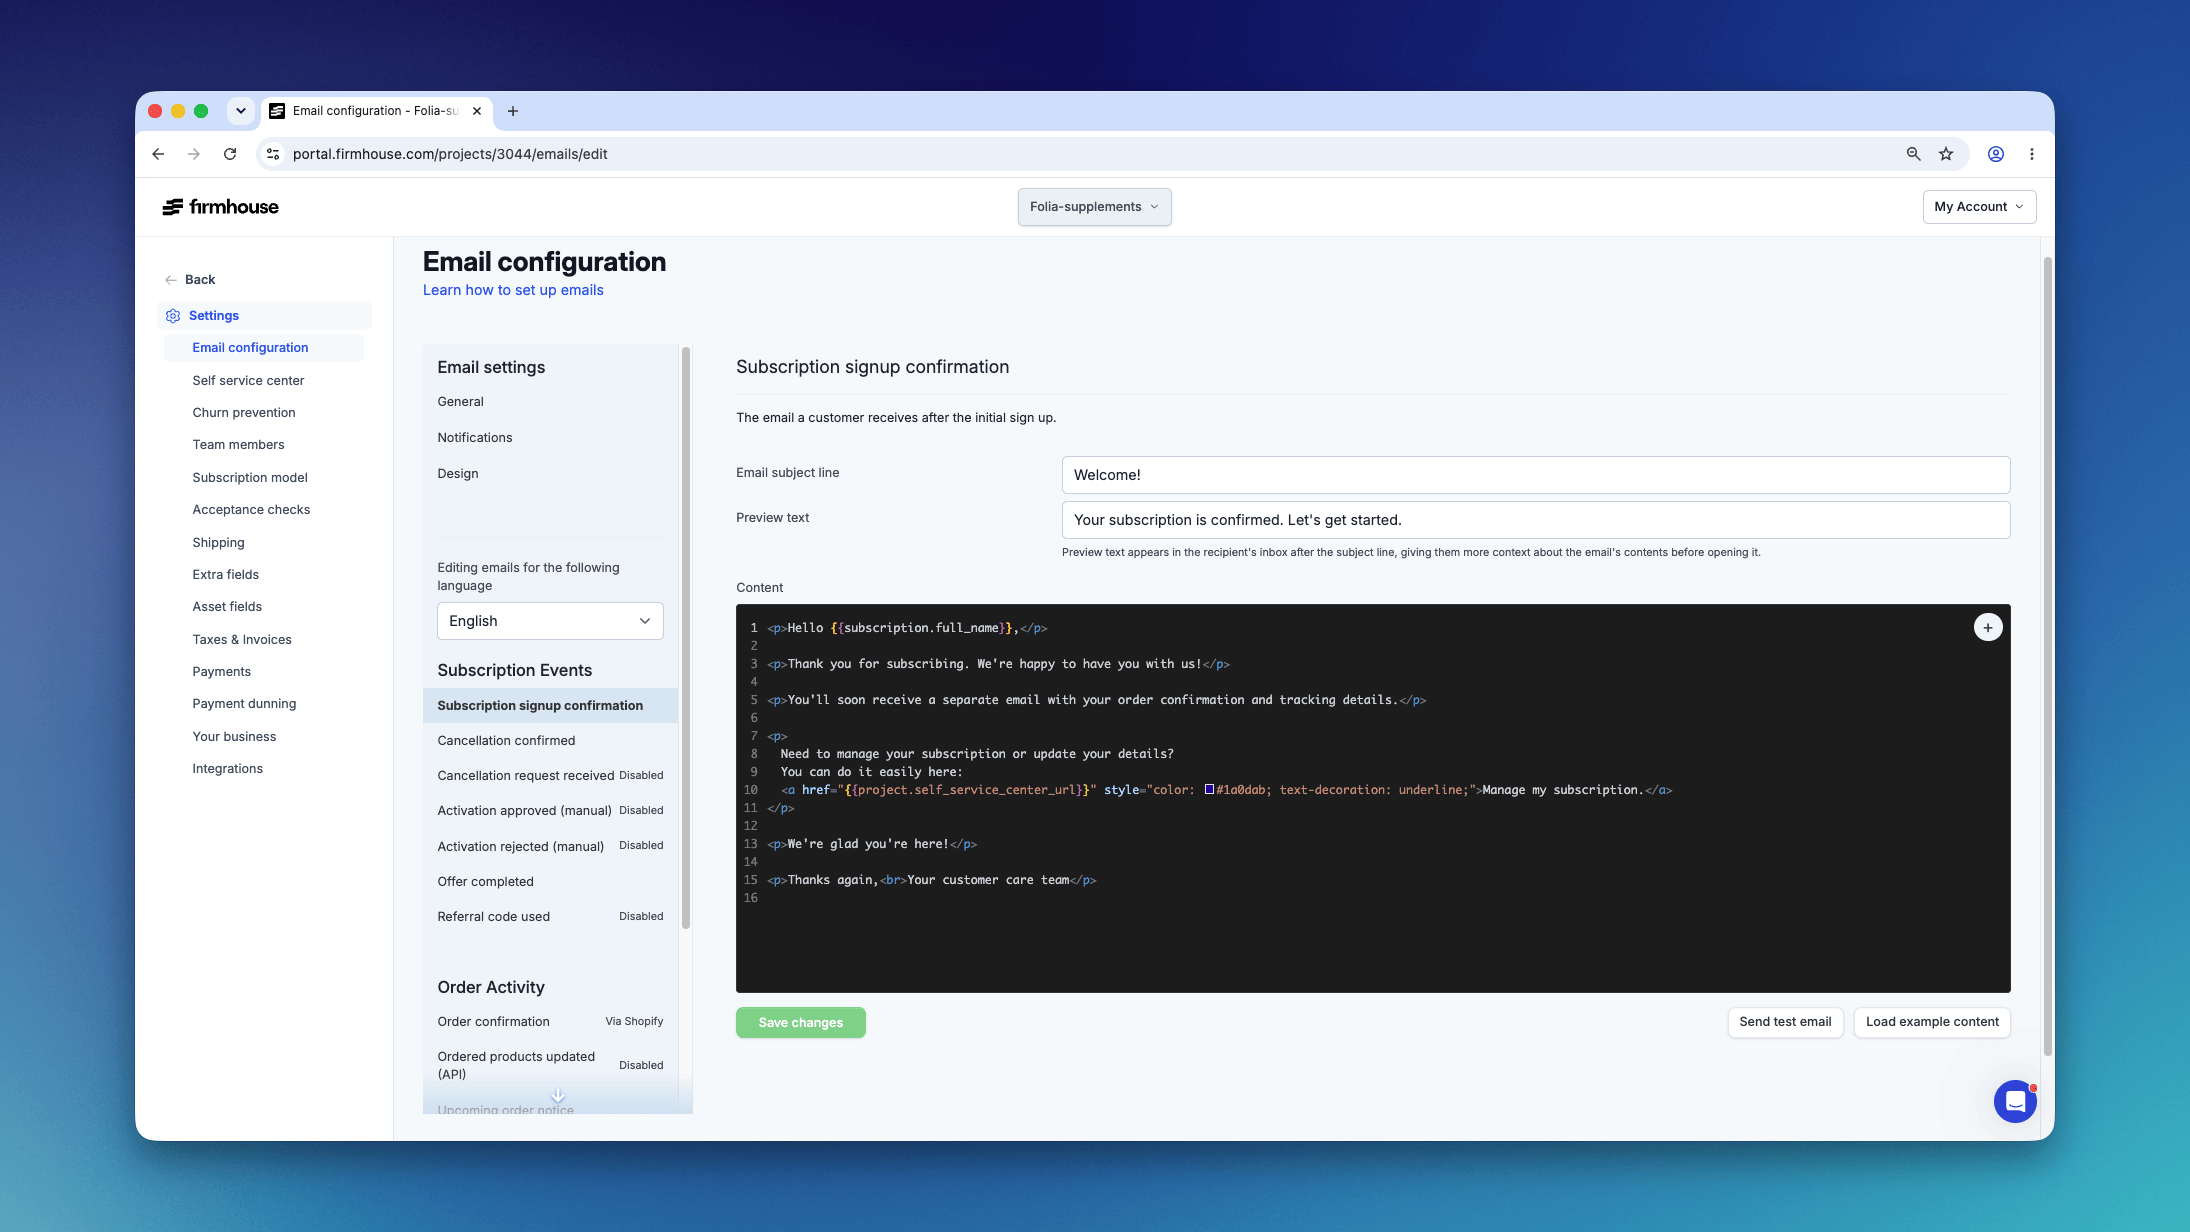Select Referral code used email
2190x1232 pixels.
(x=550, y=917)
